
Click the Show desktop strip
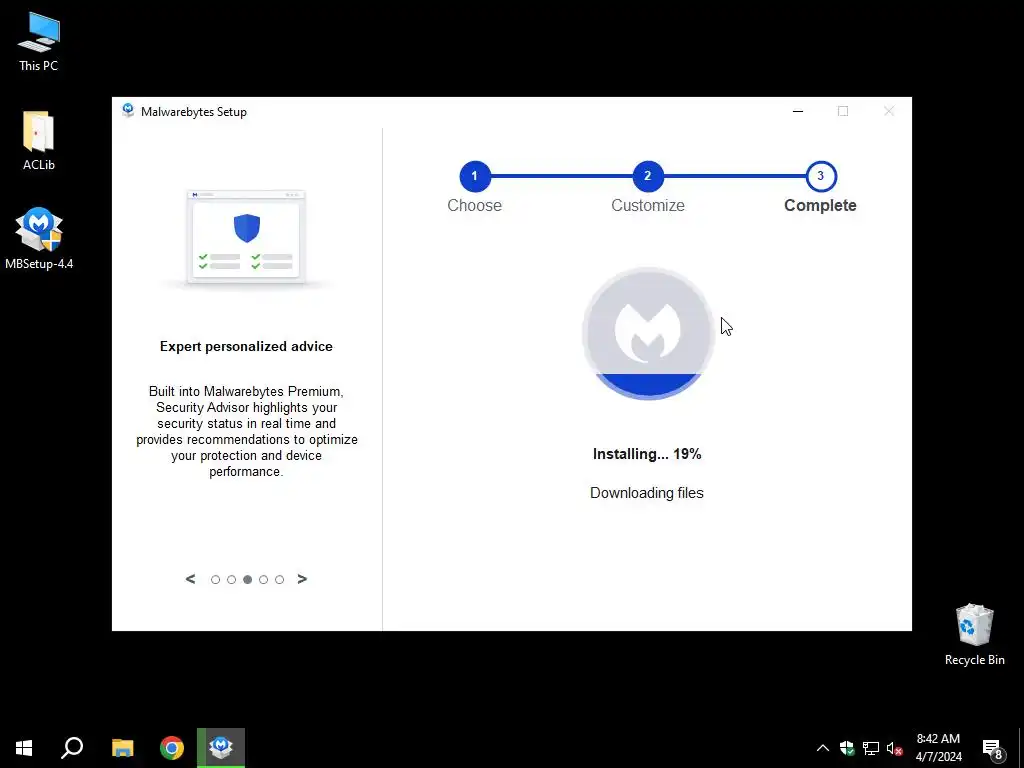1021,748
